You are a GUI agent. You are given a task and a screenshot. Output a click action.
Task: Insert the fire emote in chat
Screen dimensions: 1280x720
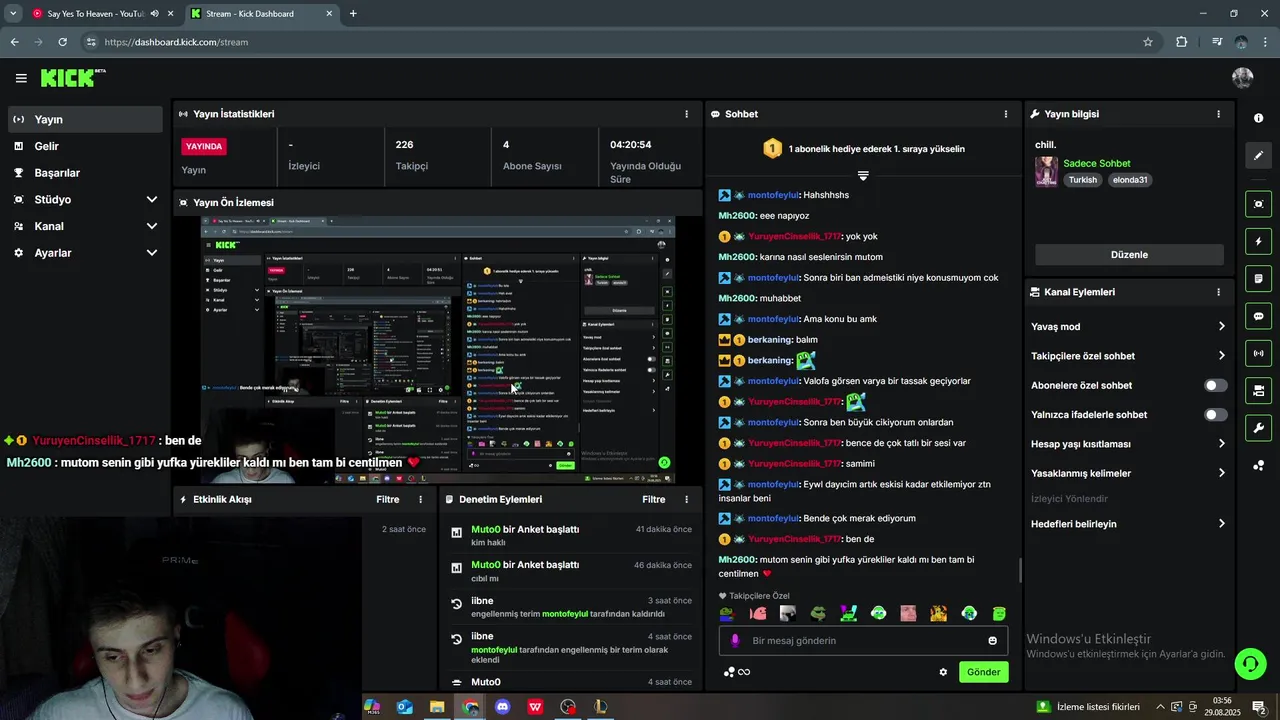click(x=938, y=613)
